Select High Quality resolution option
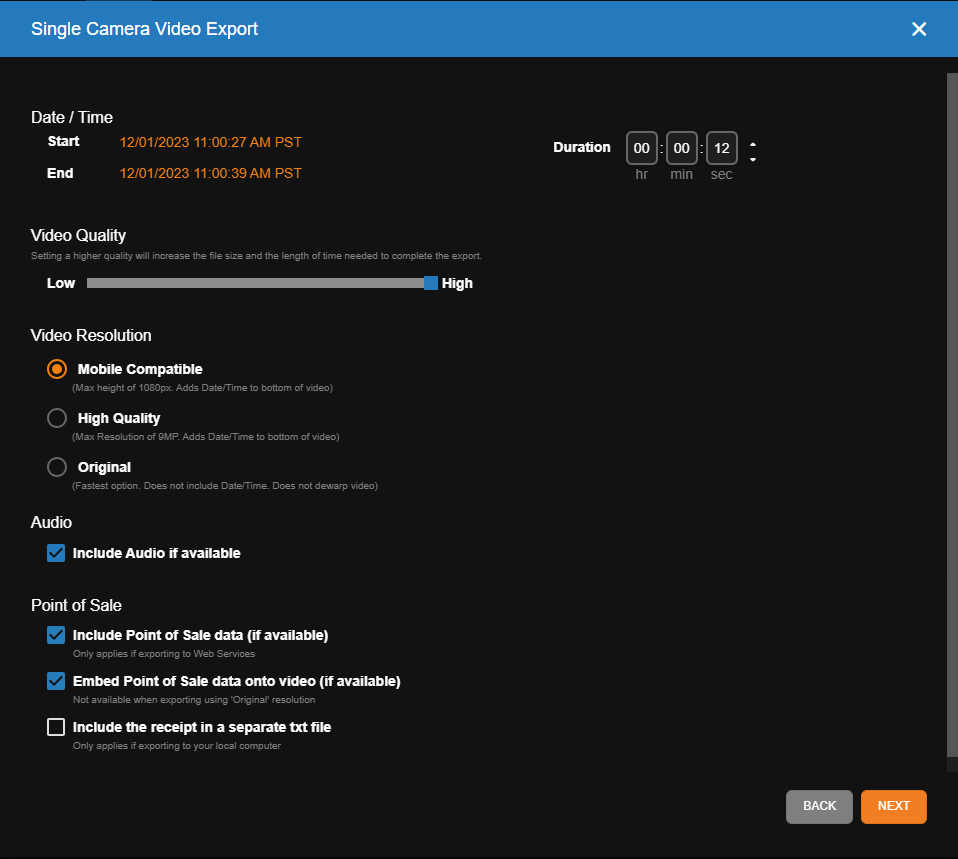This screenshot has height=859, width=958. pos(57,418)
